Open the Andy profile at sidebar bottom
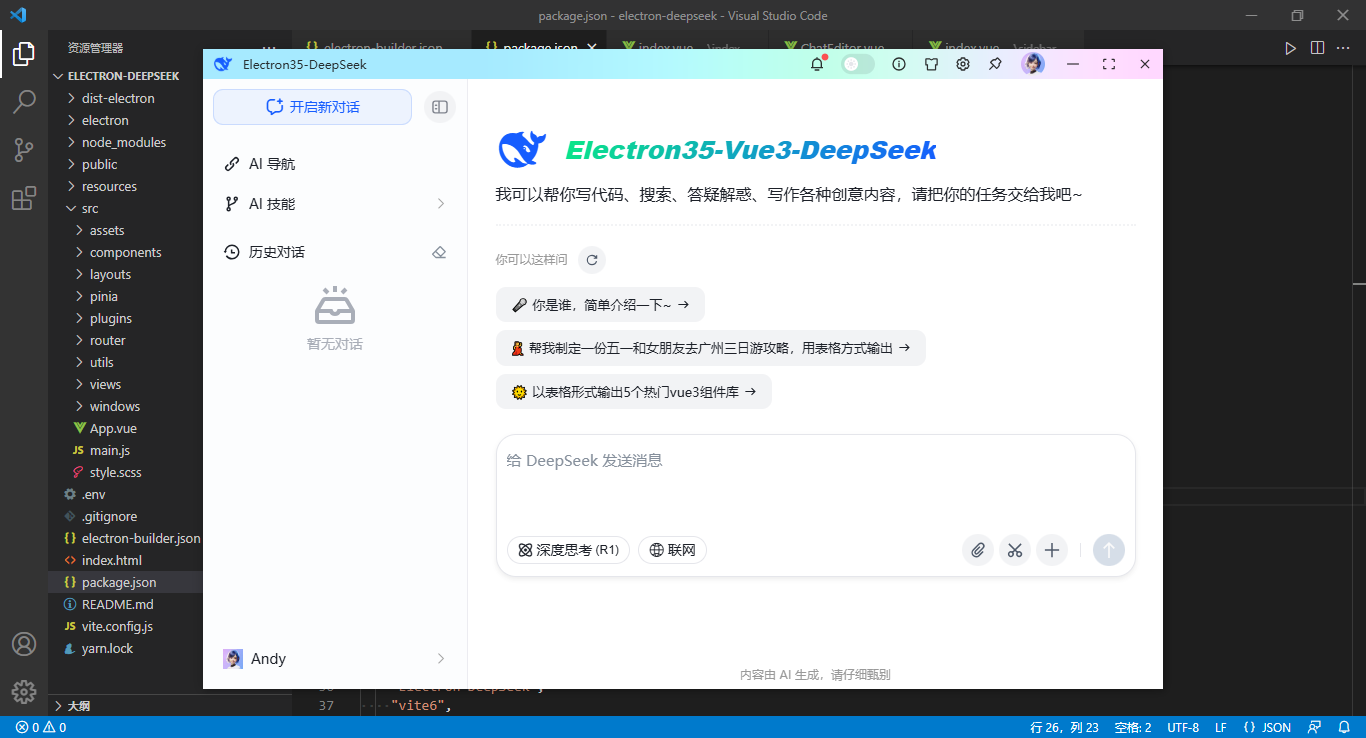Screen dimensions: 1366x738 [x=335, y=658]
